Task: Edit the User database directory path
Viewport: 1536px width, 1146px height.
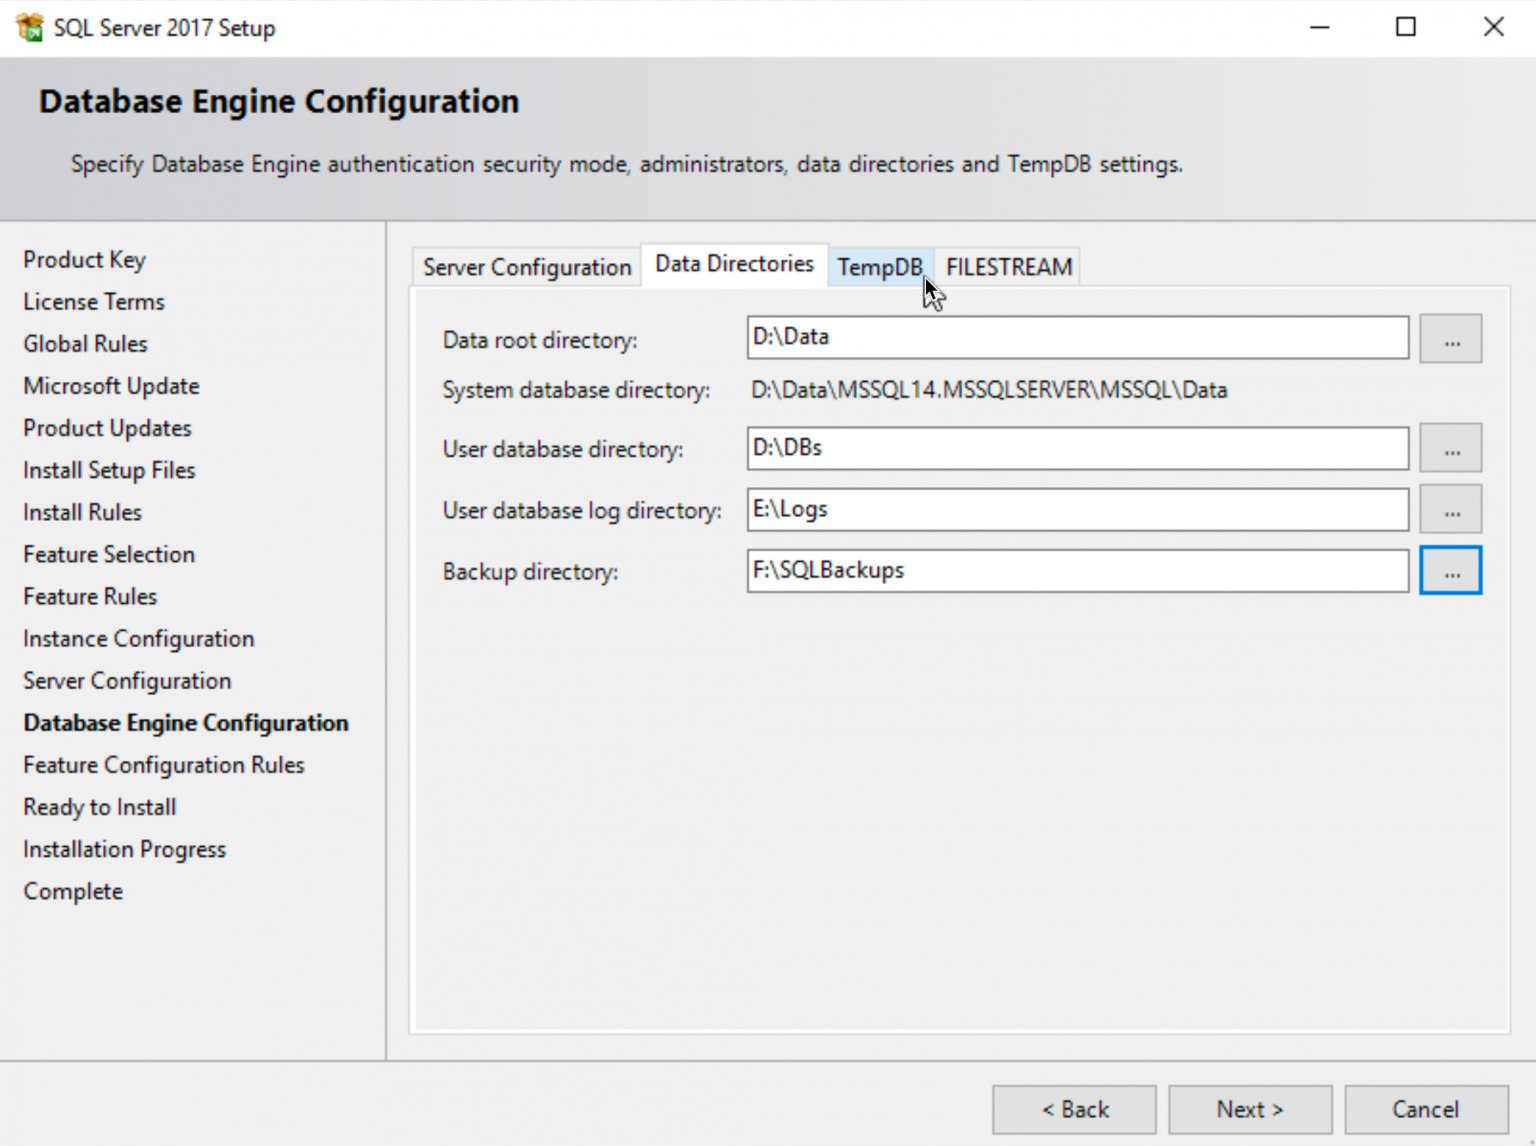Action: (1076, 448)
